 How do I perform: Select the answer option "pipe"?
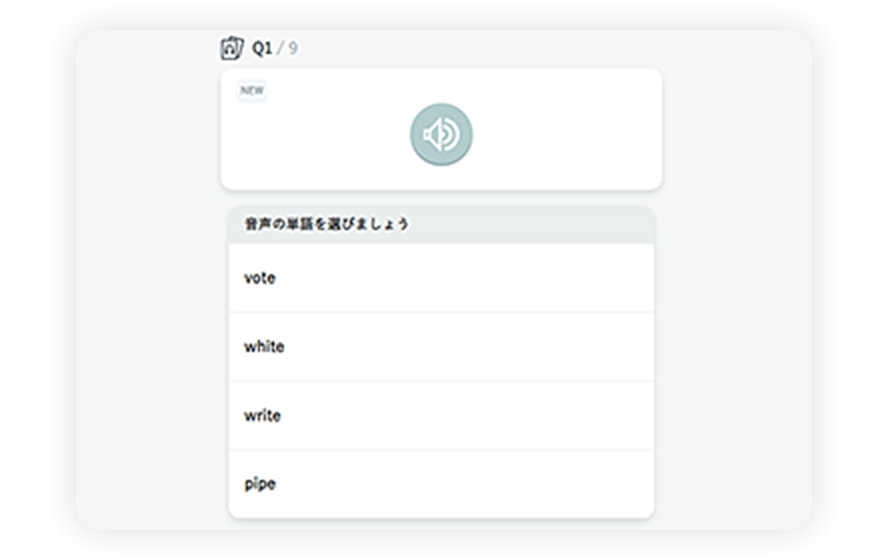pyautogui.click(x=441, y=484)
